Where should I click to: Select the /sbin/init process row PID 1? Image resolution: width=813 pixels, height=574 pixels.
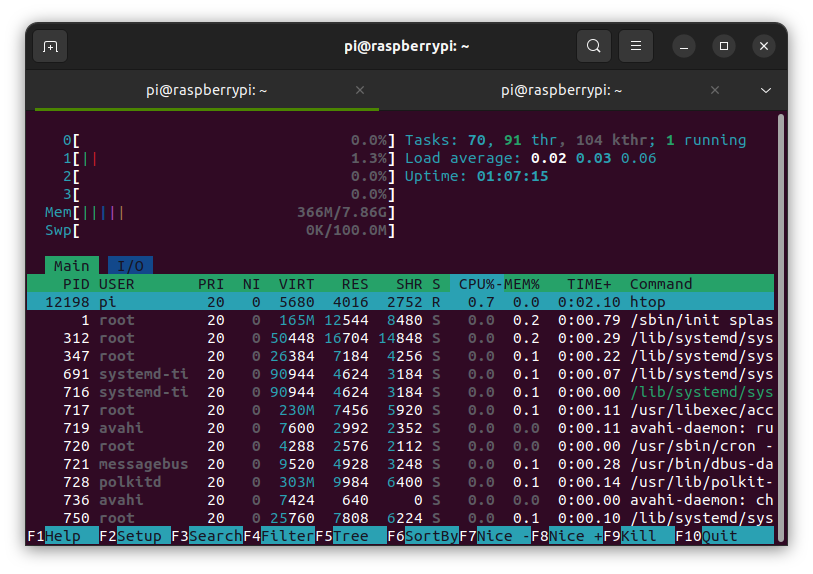pyautogui.click(x=400, y=320)
